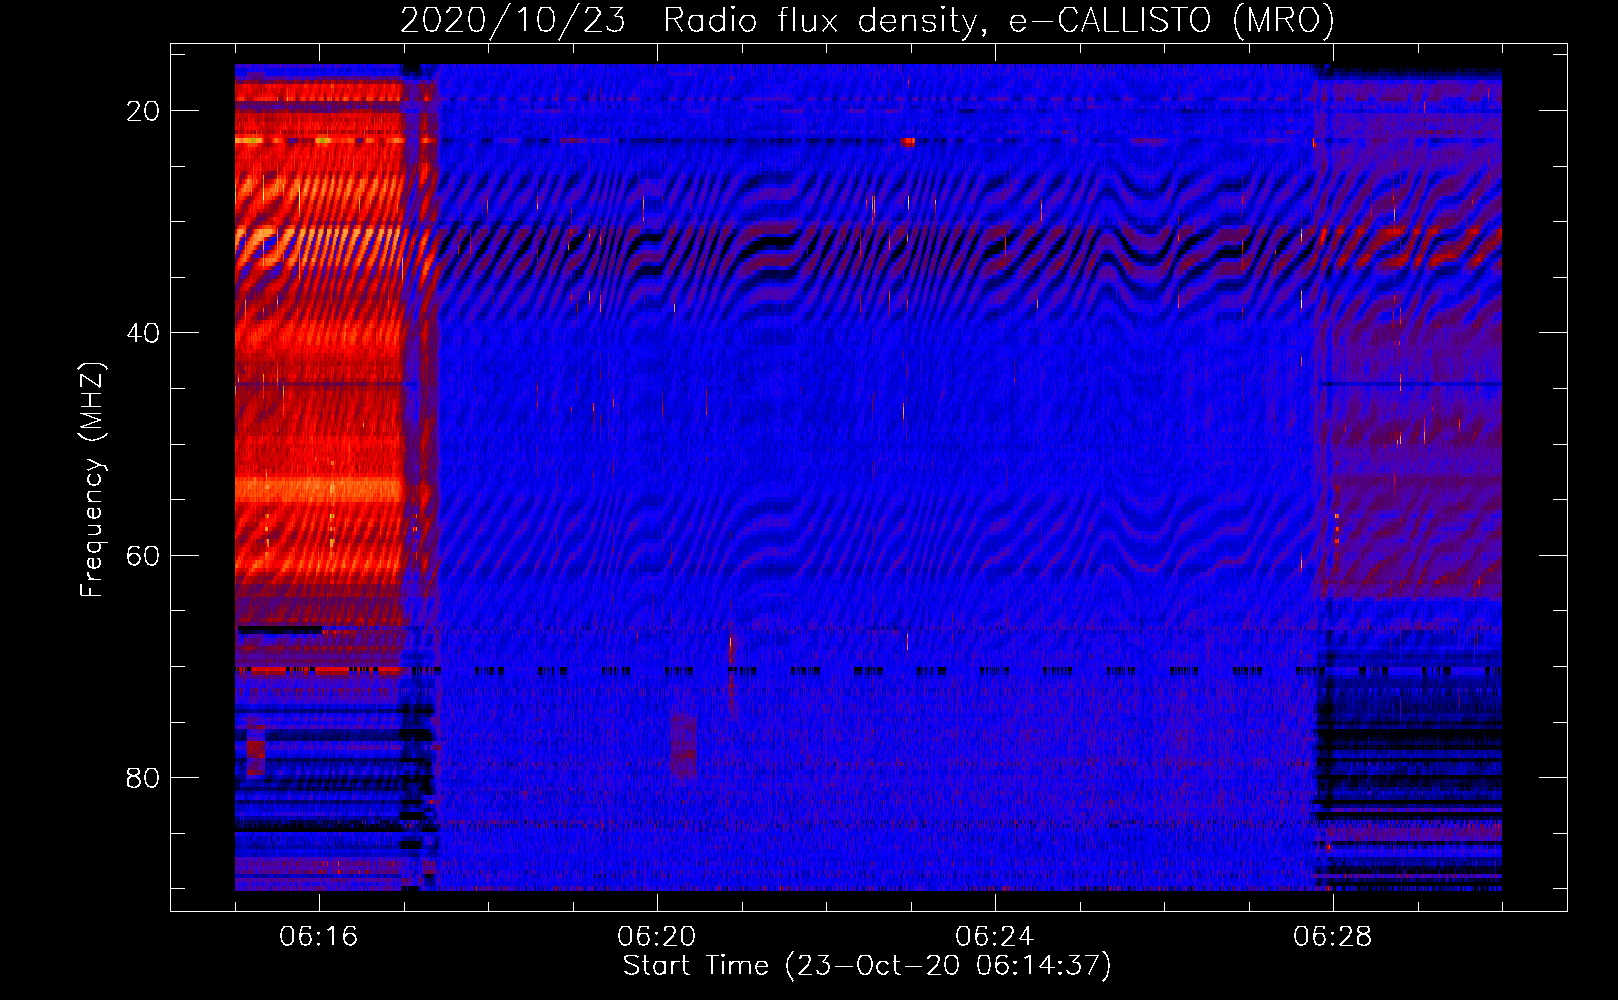Click the frequency tick label 40

143,333
